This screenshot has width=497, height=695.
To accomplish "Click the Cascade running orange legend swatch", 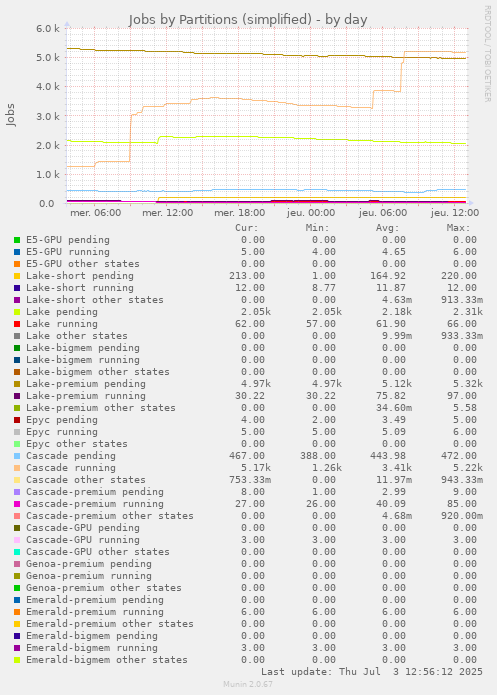I will (17, 468).
